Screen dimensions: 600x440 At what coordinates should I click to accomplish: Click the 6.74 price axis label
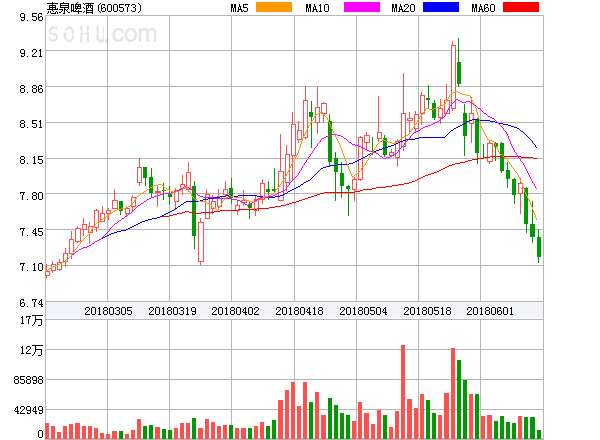31,303
